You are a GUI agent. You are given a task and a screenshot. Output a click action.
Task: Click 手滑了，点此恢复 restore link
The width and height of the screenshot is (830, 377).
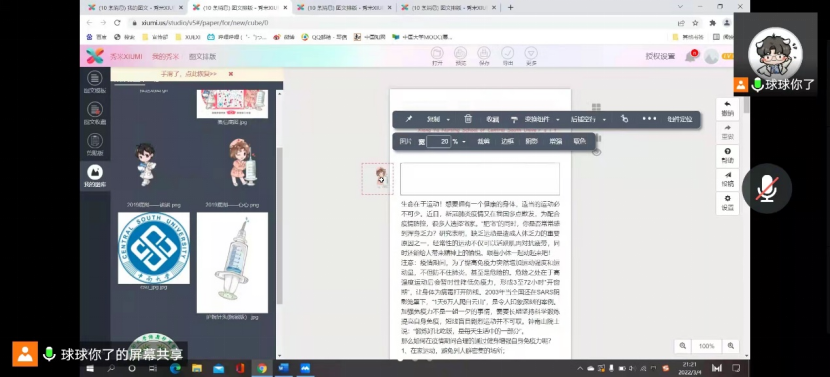point(189,74)
